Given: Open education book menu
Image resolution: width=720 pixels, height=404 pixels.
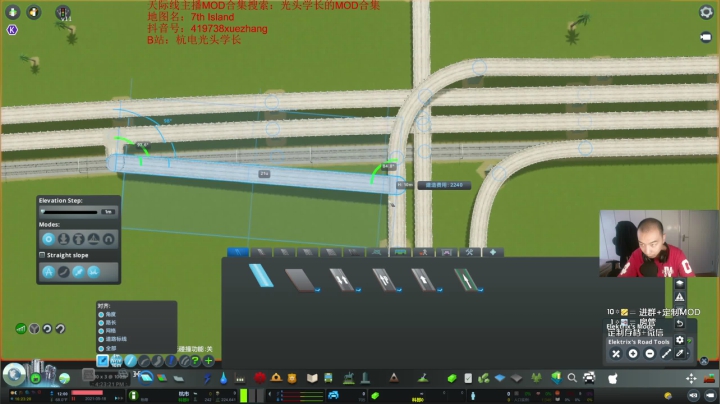Looking at the screenshot, I should [x=312, y=378].
